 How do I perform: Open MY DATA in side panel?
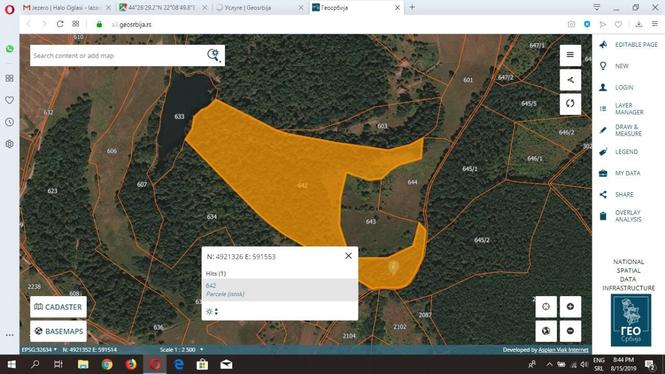[620, 173]
